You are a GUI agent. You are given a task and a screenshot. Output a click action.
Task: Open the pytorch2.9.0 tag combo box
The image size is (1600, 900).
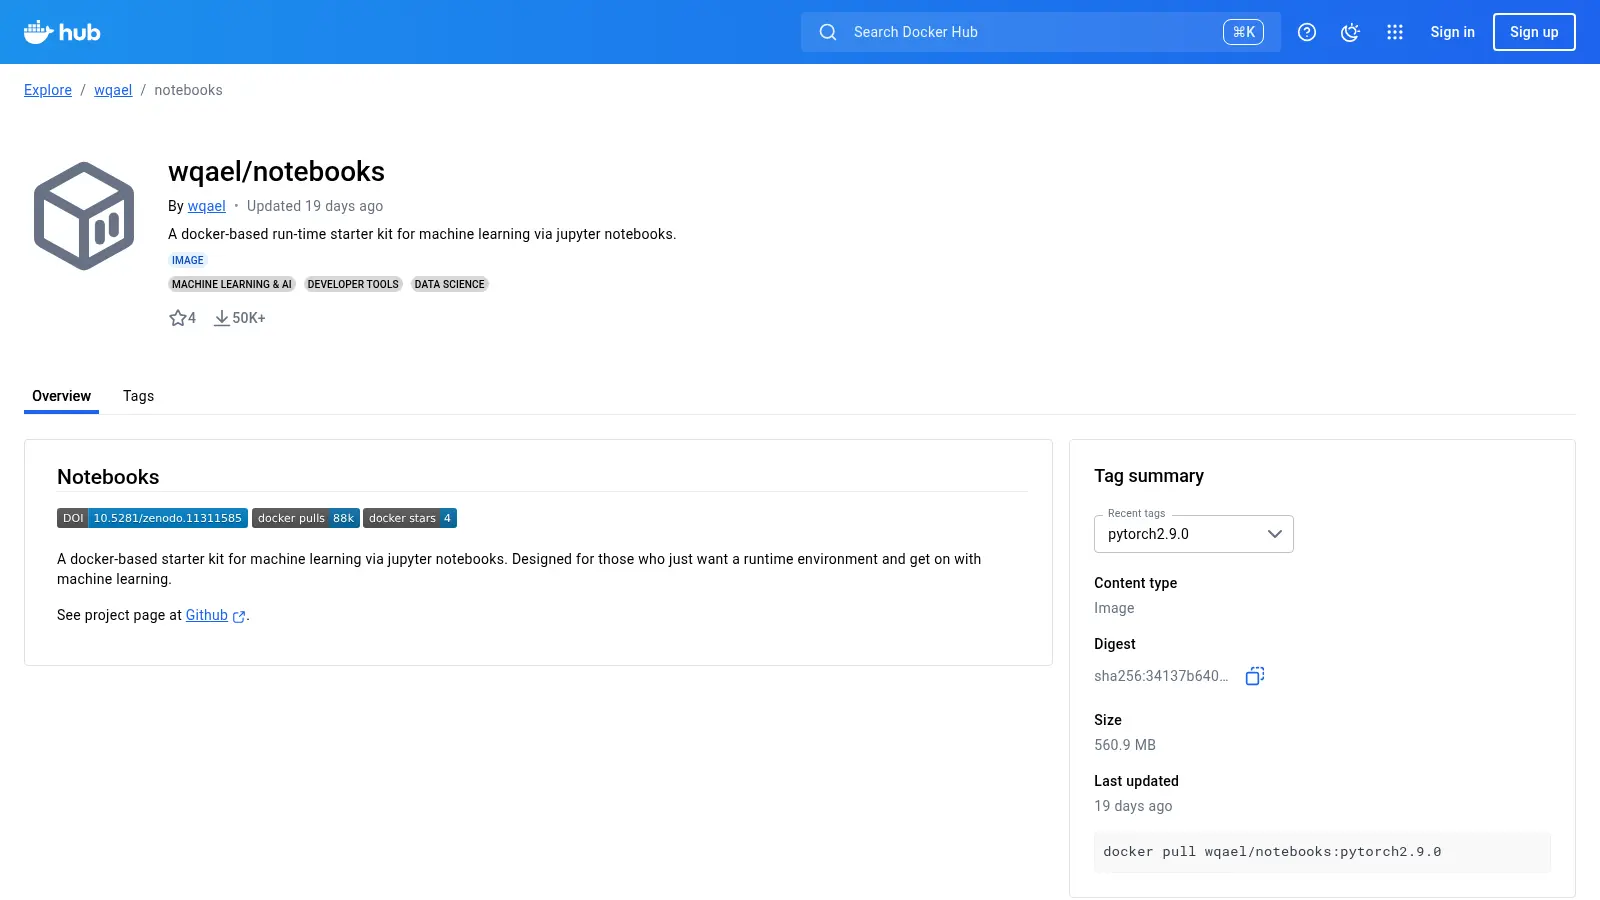tap(1194, 534)
